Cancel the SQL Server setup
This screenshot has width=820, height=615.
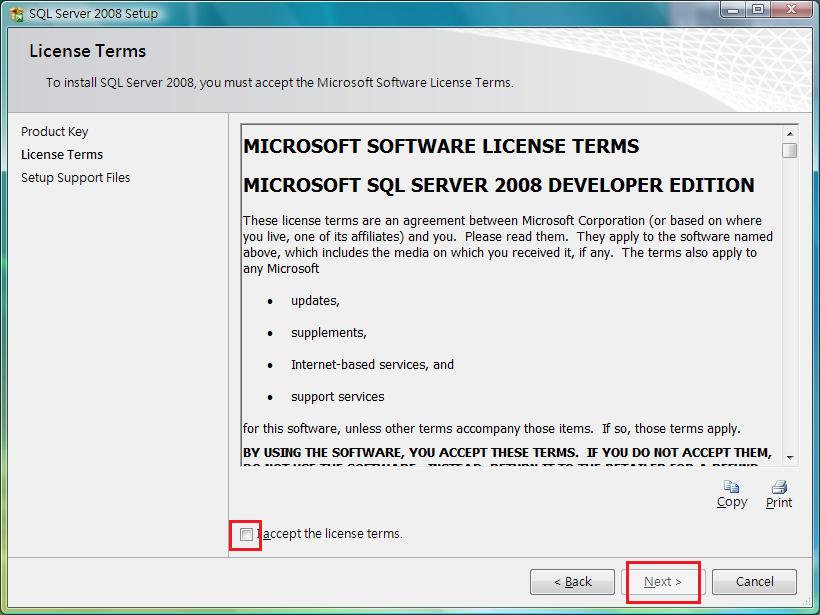pyautogui.click(x=754, y=582)
